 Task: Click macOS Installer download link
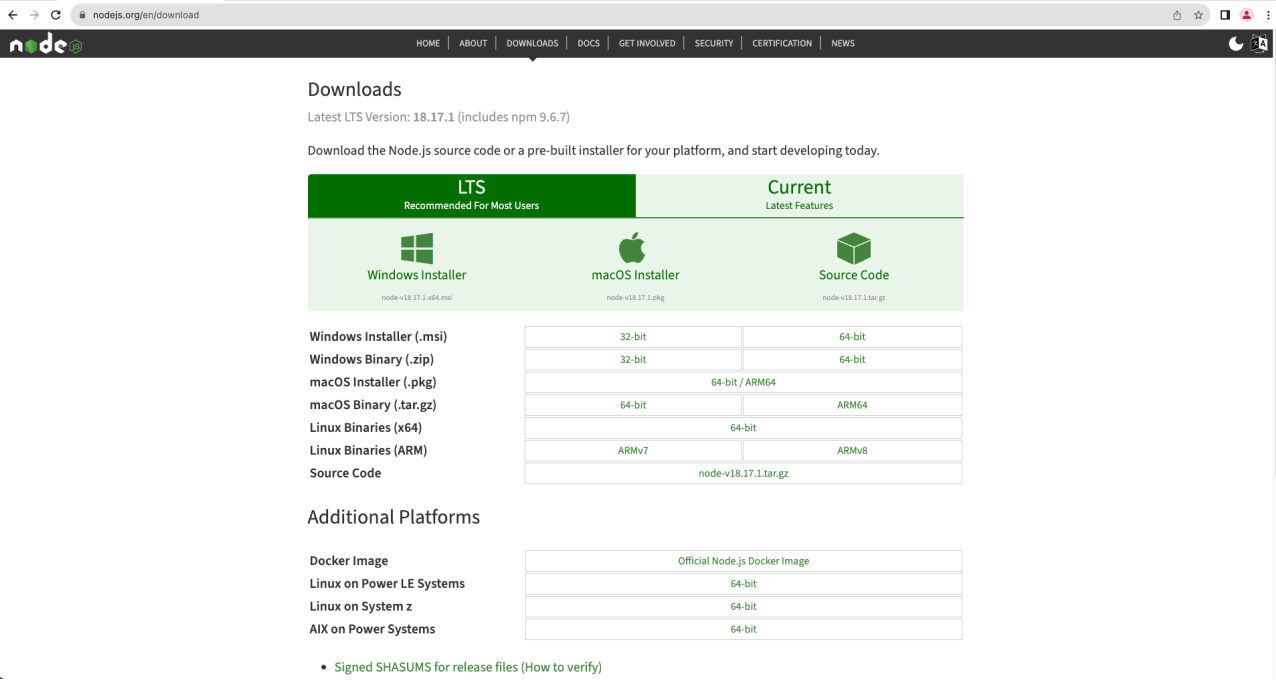[635, 275]
